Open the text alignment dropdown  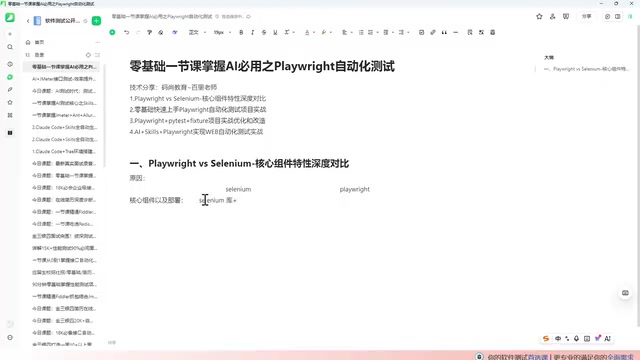coord(347,32)
